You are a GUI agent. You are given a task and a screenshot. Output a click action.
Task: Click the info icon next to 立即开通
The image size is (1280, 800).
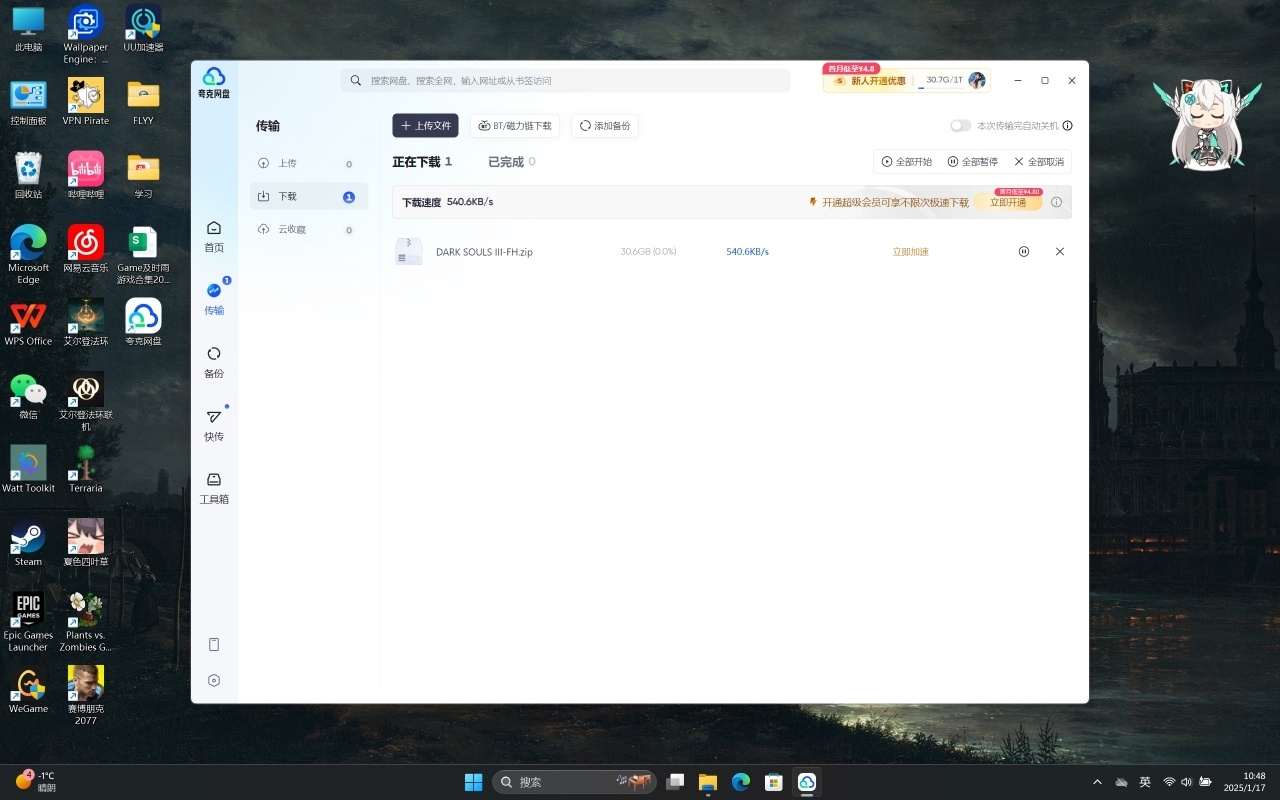coord(1056,202)
